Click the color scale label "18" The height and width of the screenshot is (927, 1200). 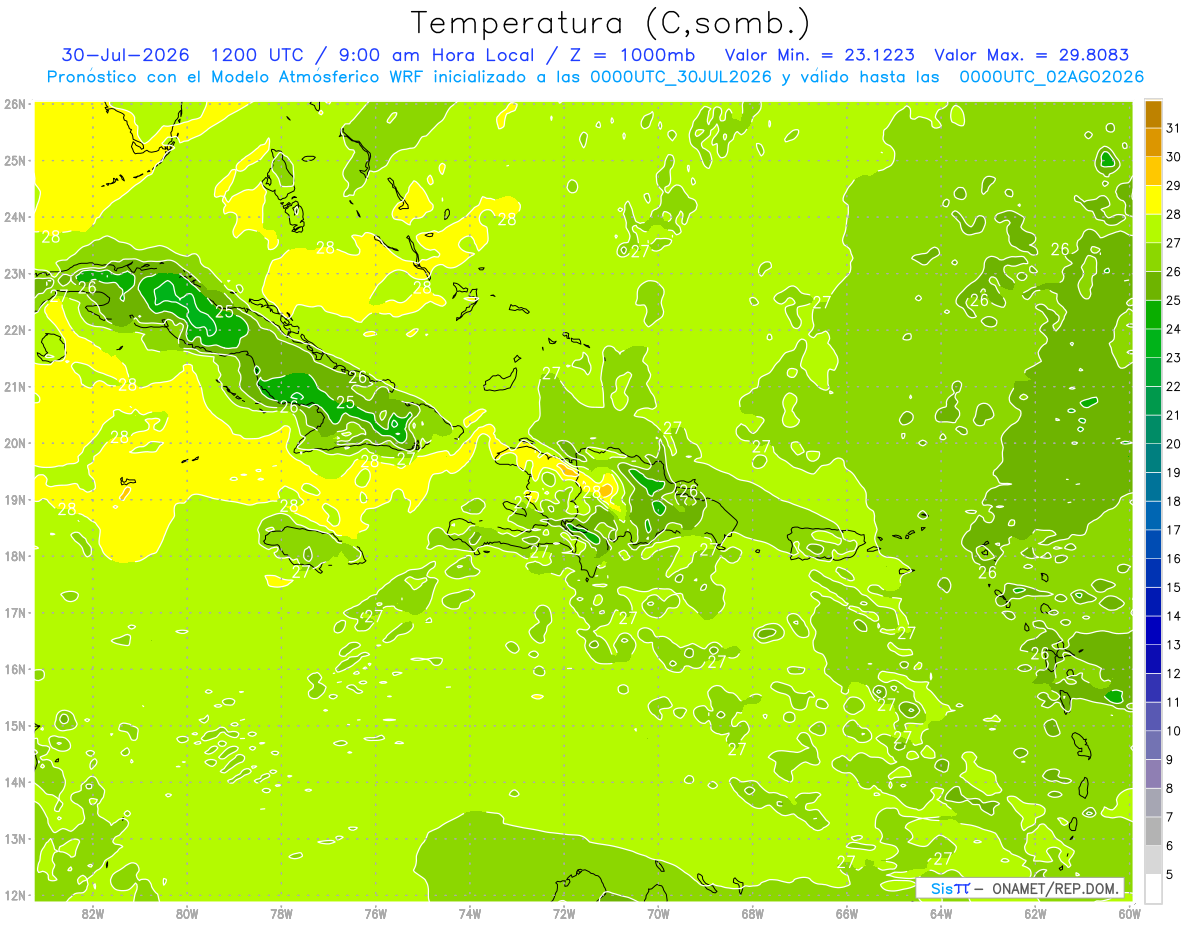coord(1174,501)
